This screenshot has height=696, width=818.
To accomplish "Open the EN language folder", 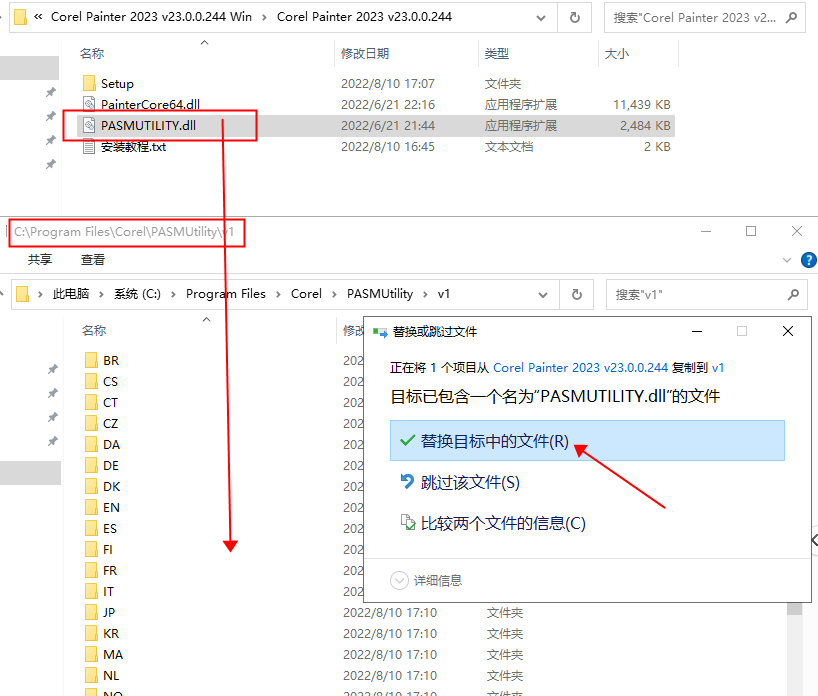I will (x=110, y=508).
